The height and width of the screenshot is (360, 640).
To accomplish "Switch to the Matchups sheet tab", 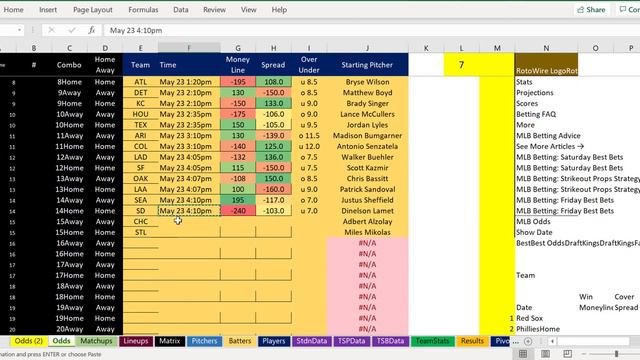I will [x=96, y=341].
